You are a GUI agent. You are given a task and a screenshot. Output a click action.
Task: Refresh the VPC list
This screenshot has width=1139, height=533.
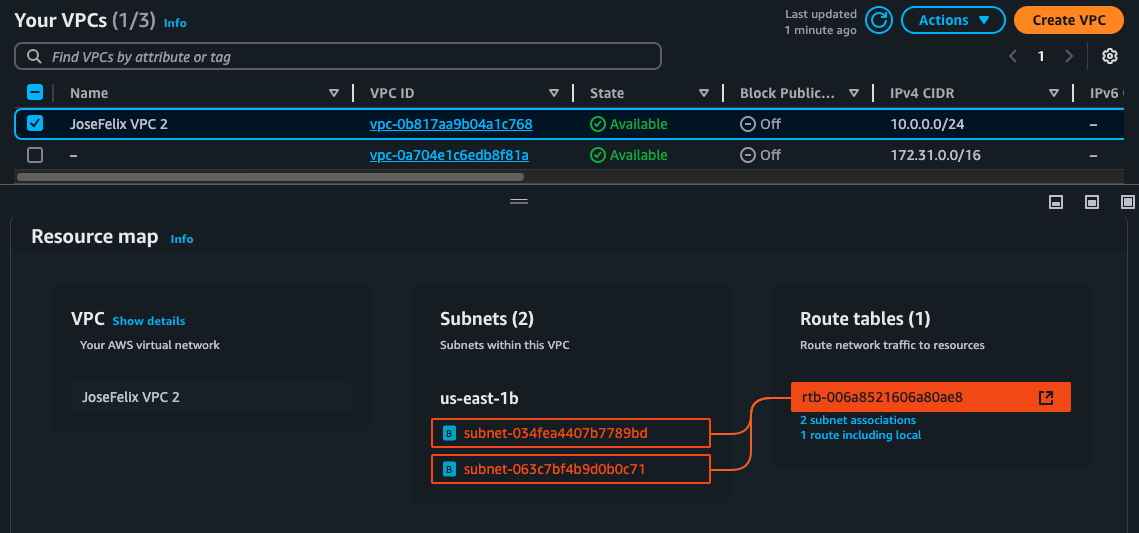point(879,20)
